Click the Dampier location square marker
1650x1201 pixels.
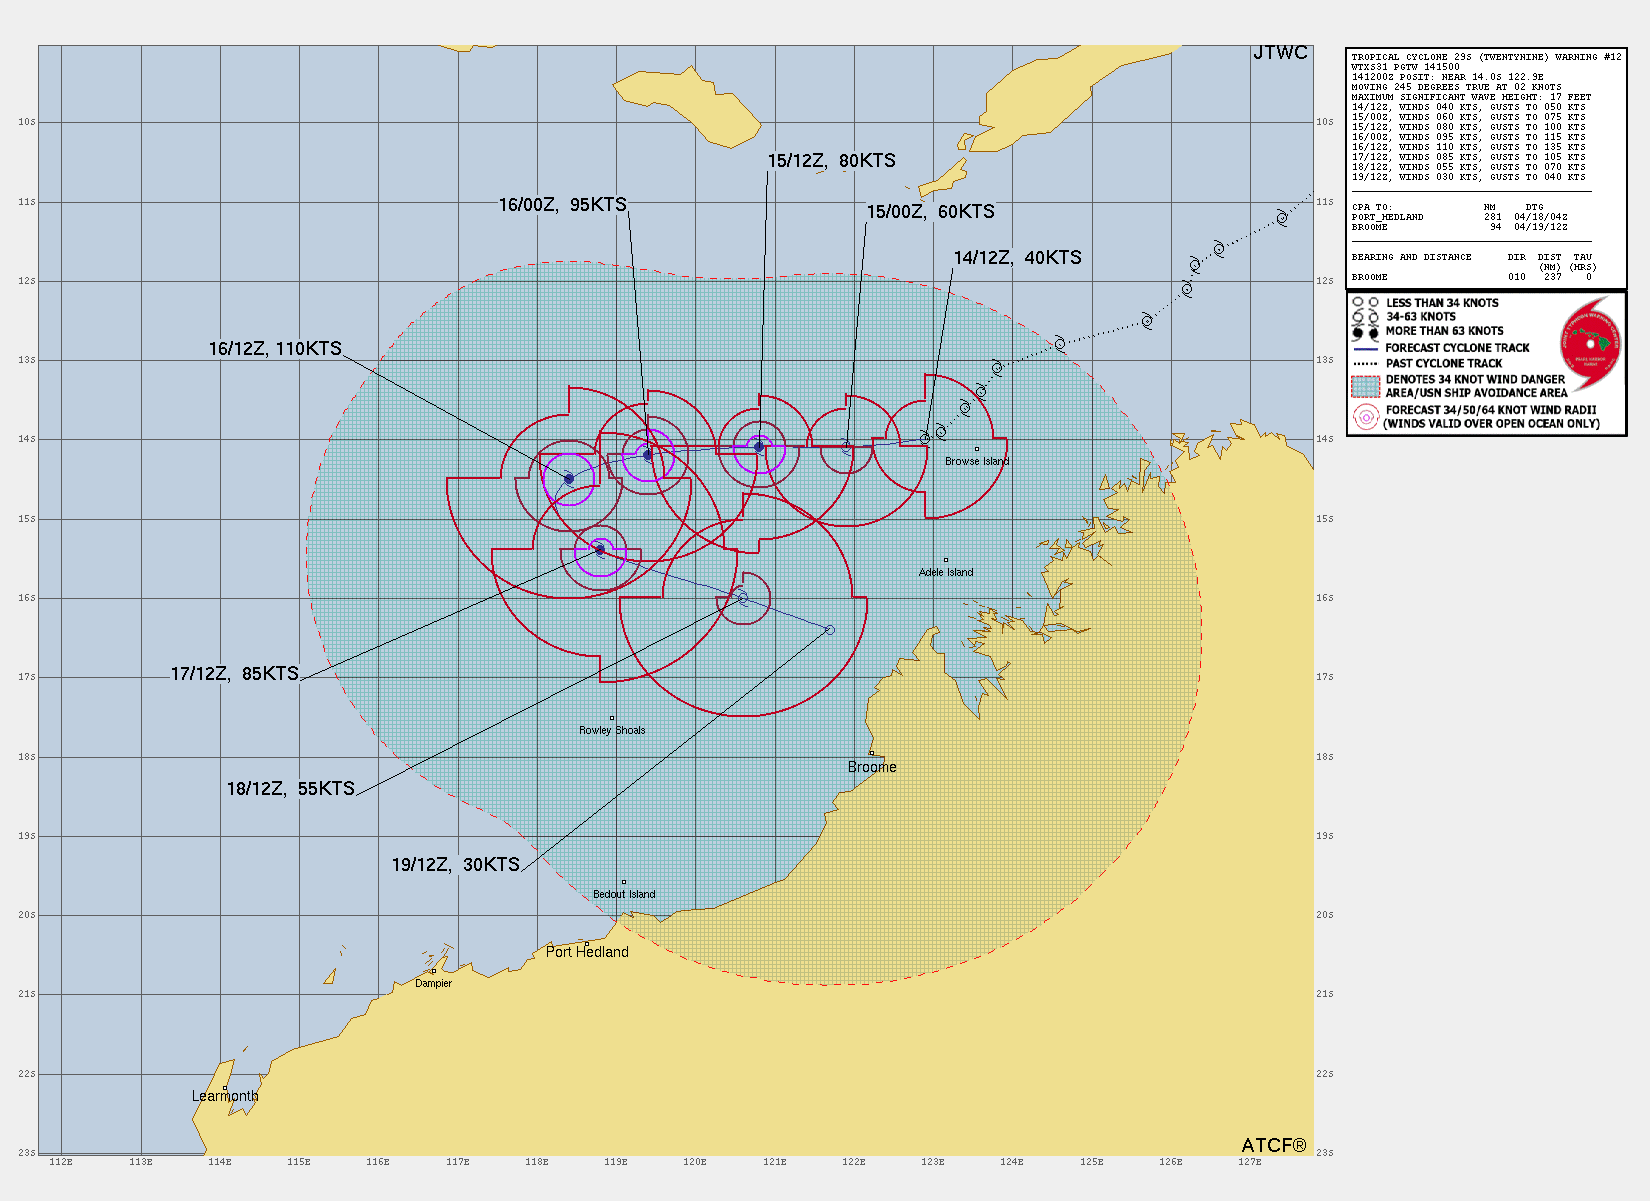(434, 971)
